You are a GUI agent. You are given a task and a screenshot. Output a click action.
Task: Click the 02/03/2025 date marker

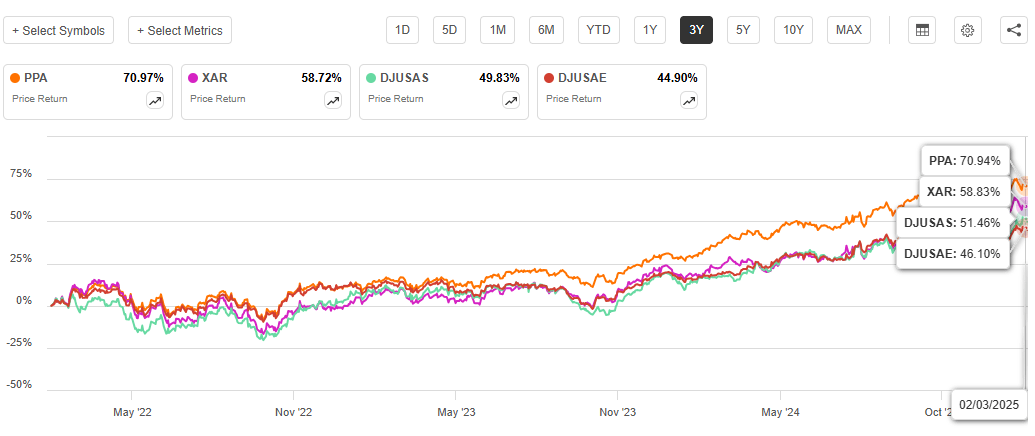coord(989,404)
